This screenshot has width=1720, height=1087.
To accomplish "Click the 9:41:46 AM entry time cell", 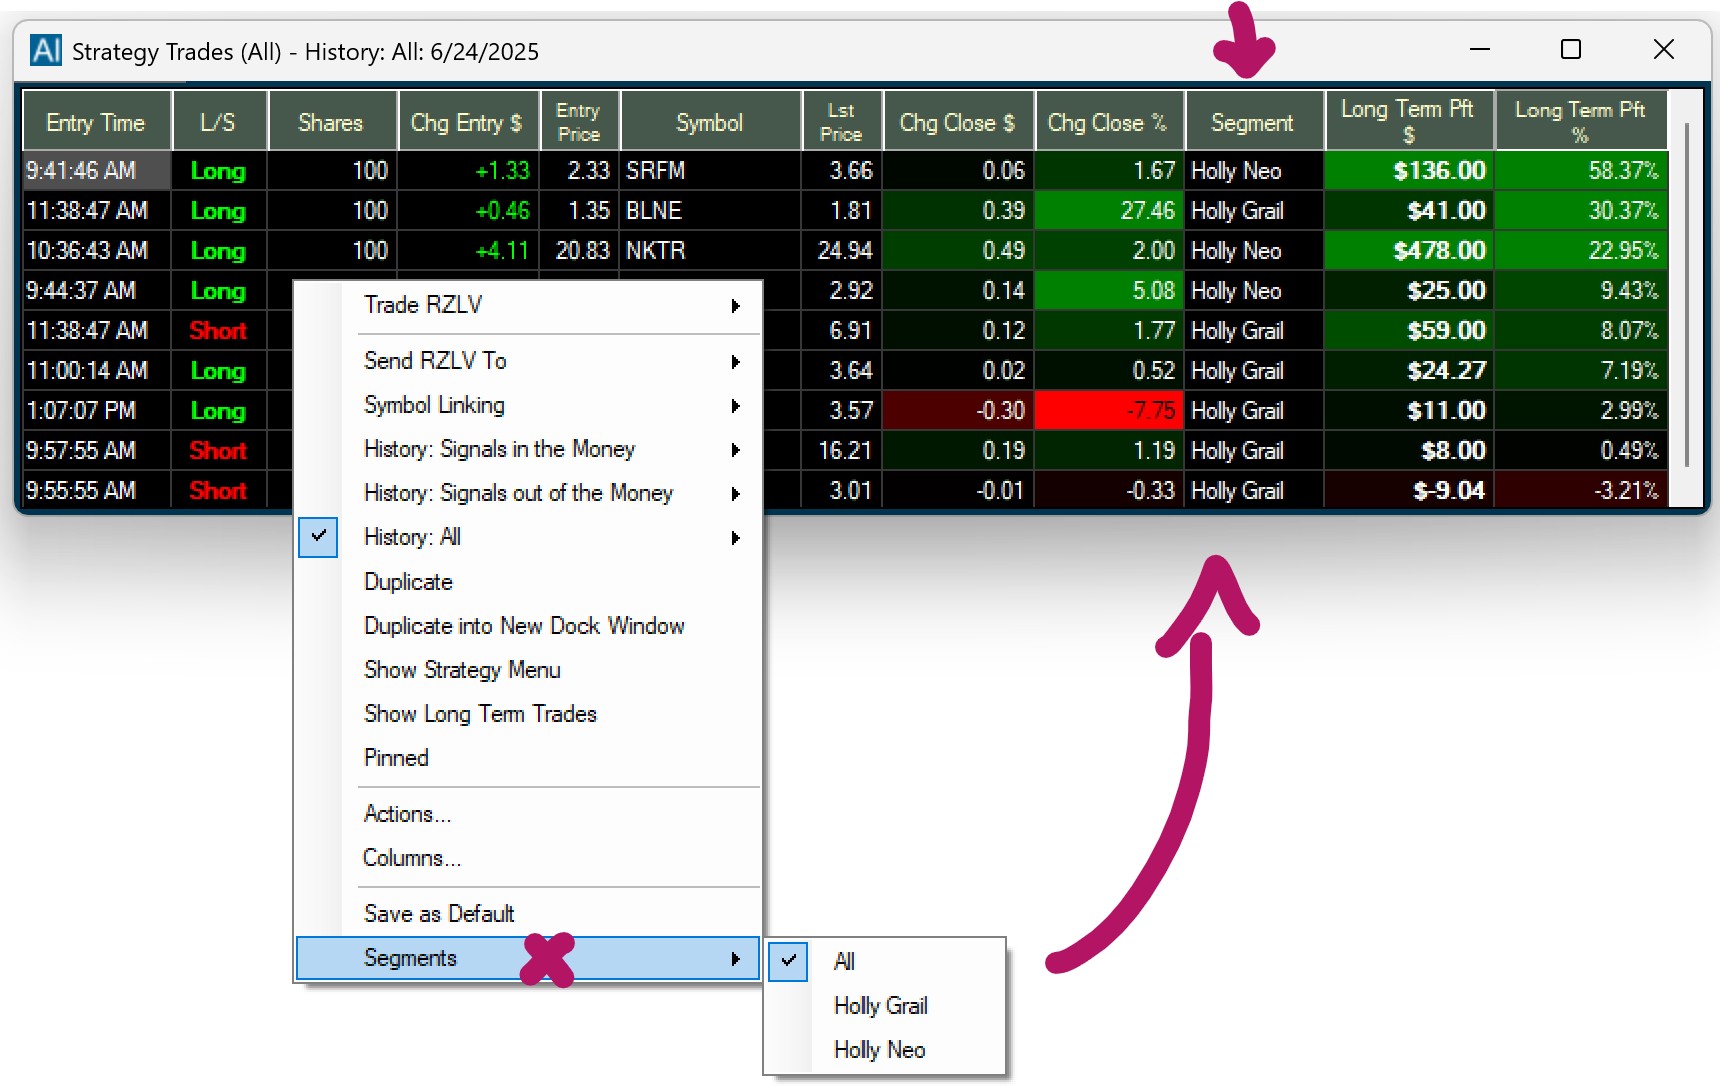I will click(x=97, y=171).
